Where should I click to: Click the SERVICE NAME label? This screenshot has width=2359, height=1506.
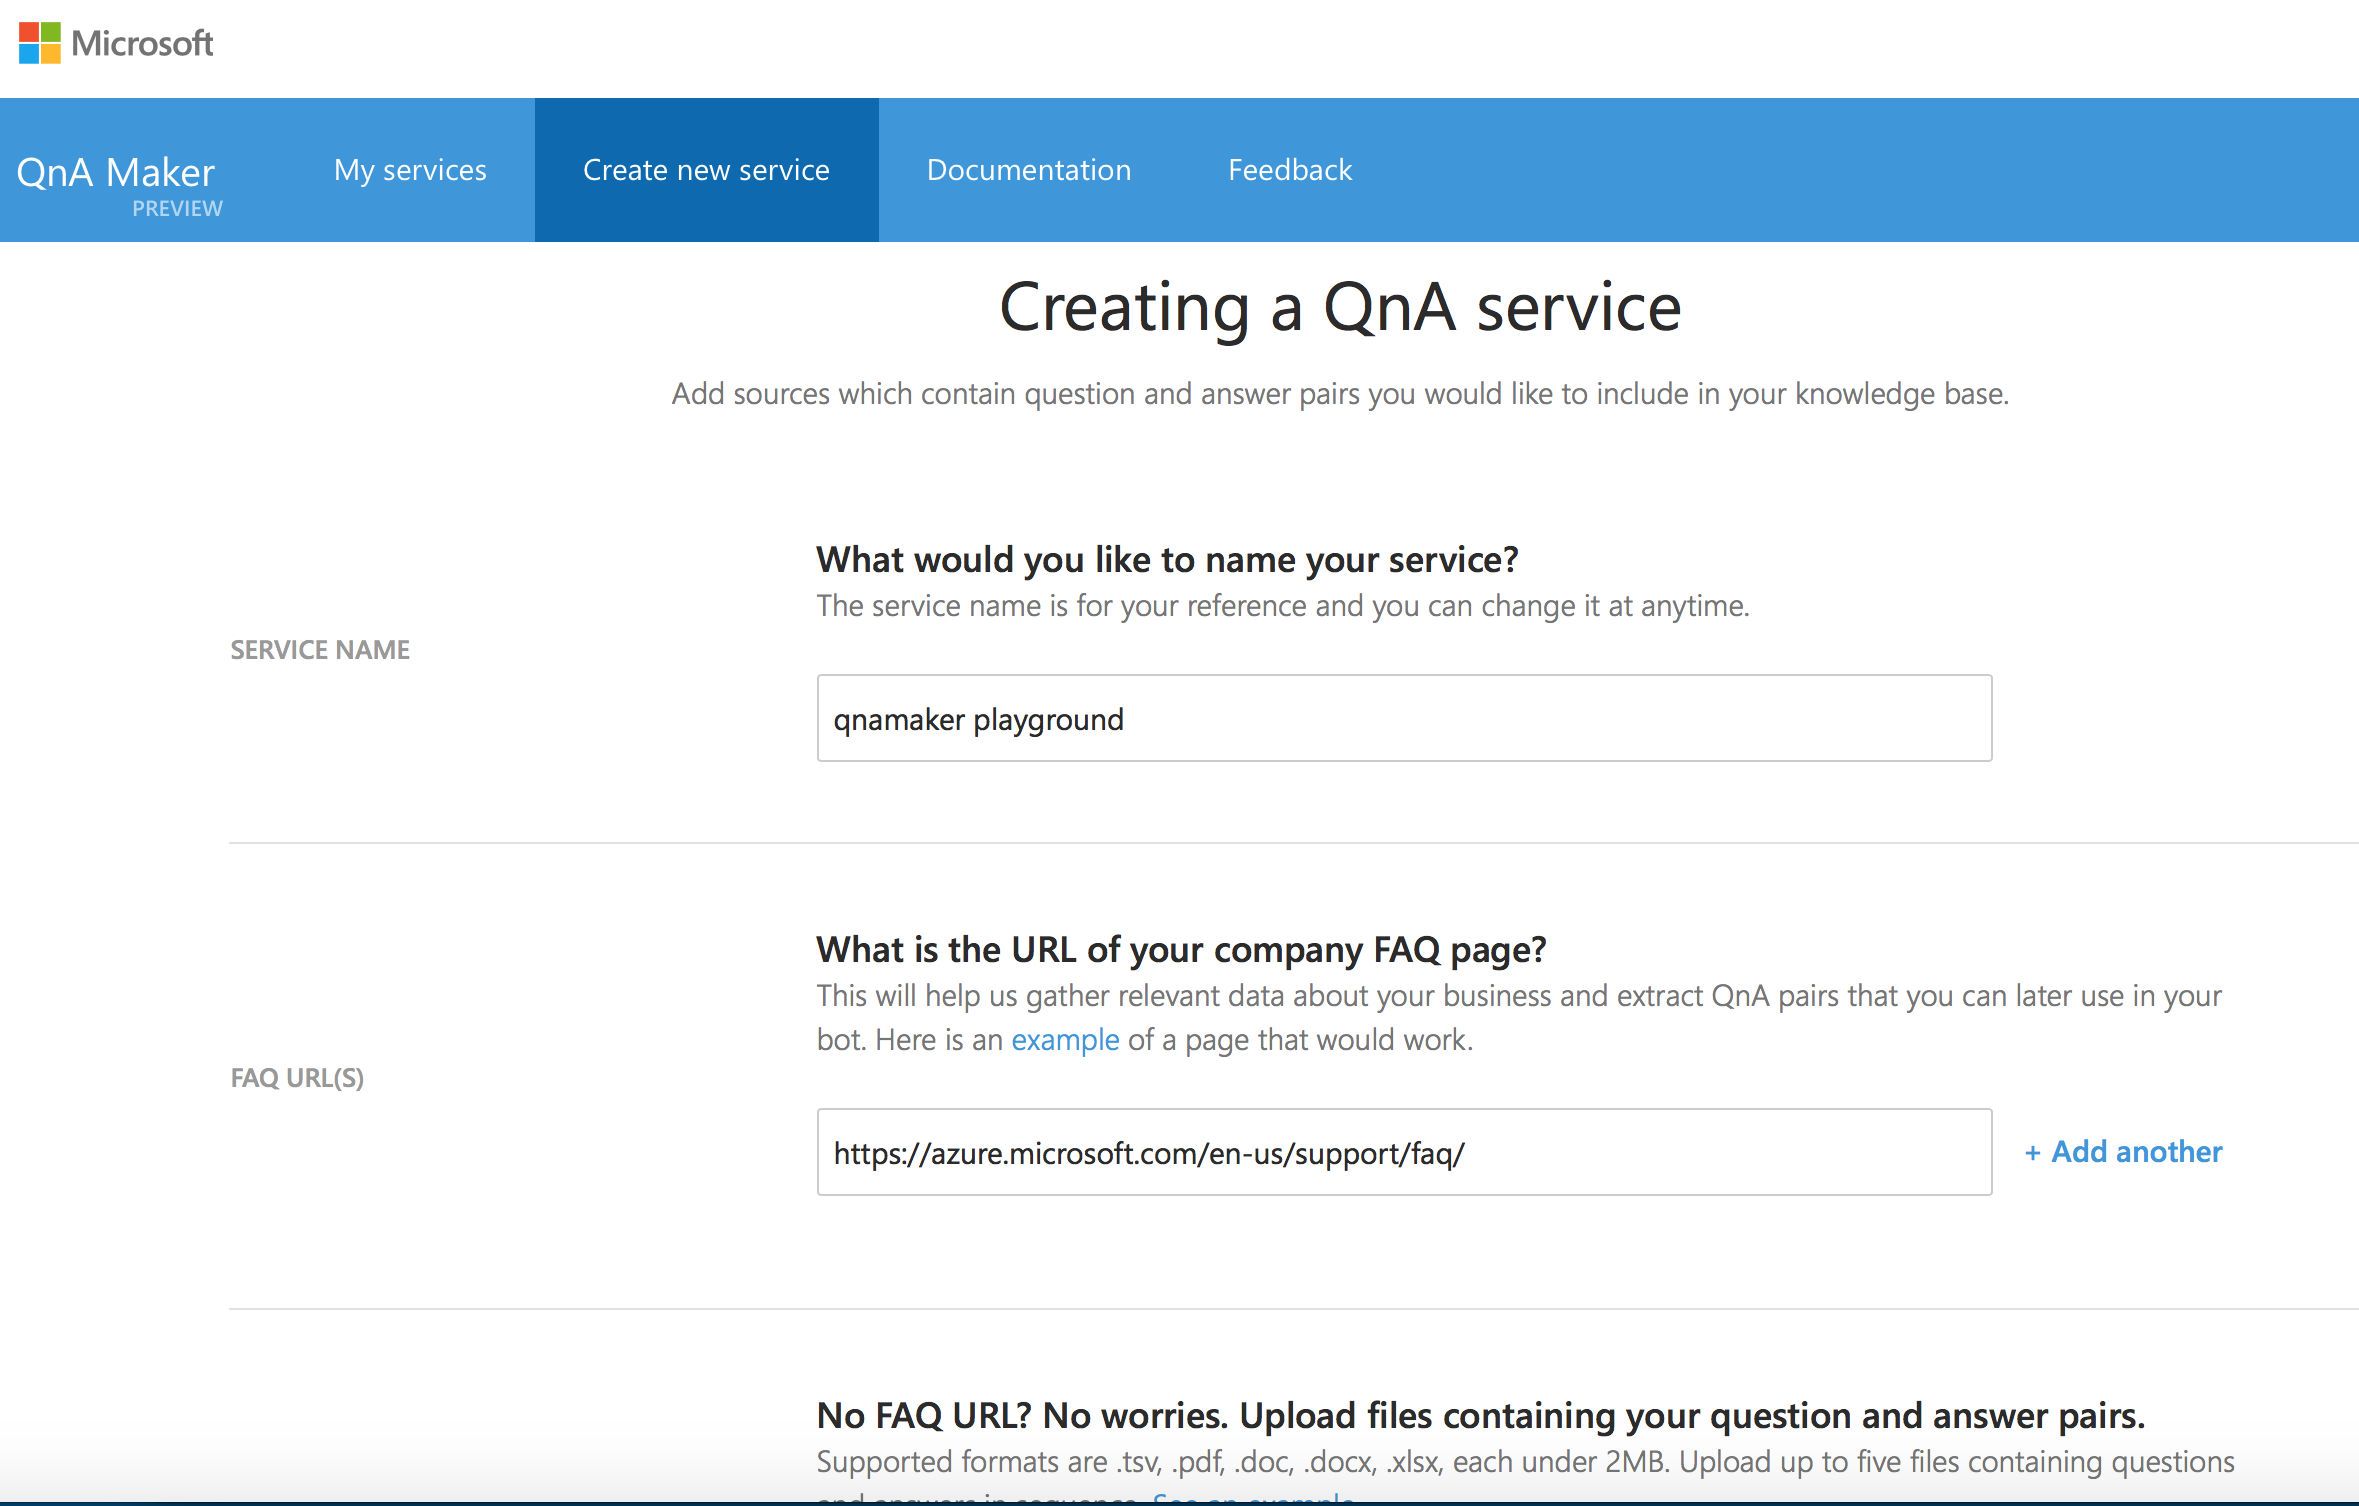tap(320, 650)
